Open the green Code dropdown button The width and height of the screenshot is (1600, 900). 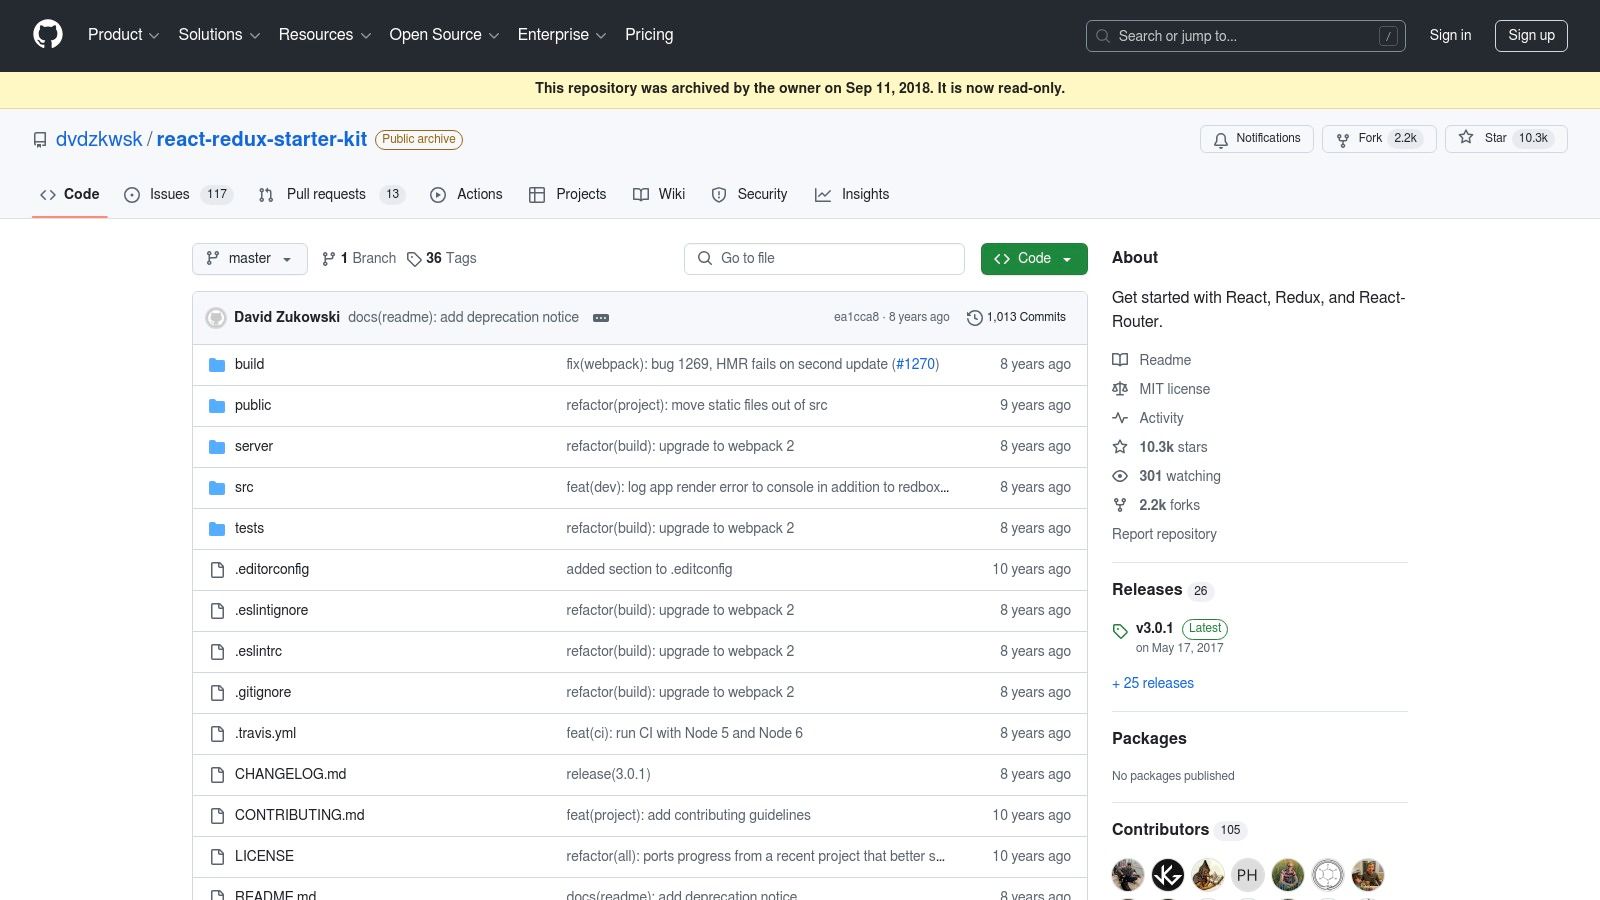pyautogui.click(x=1034, y=258)
